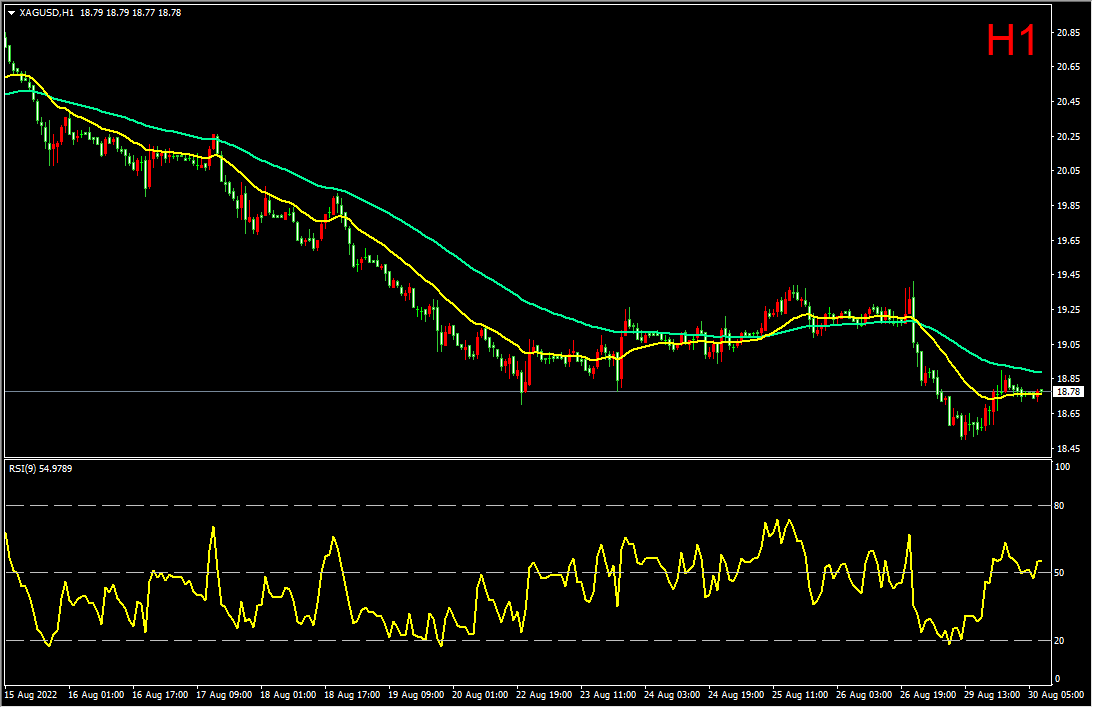This screenshot has width=1093, height=708.
Task: Click the 15 Aug 2022 date label
Action: (x=31, y=695)
